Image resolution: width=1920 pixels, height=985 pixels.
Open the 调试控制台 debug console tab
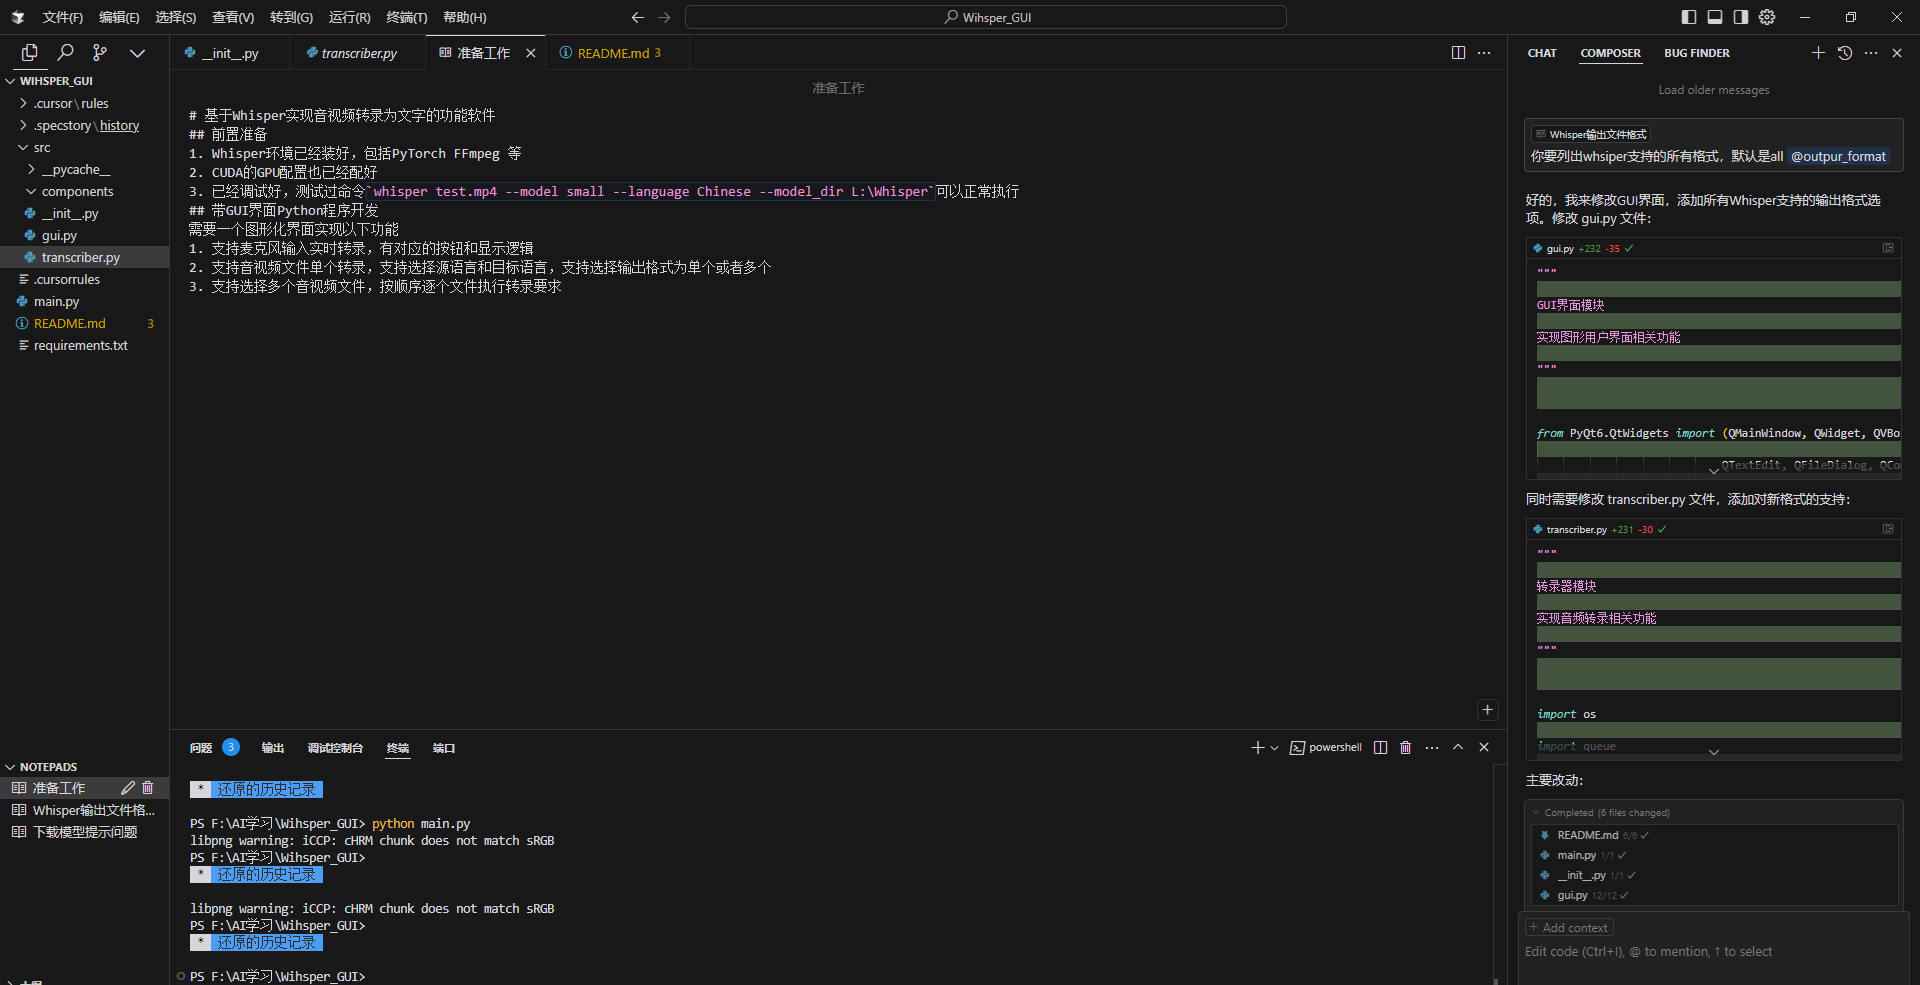tap(335, 748)
